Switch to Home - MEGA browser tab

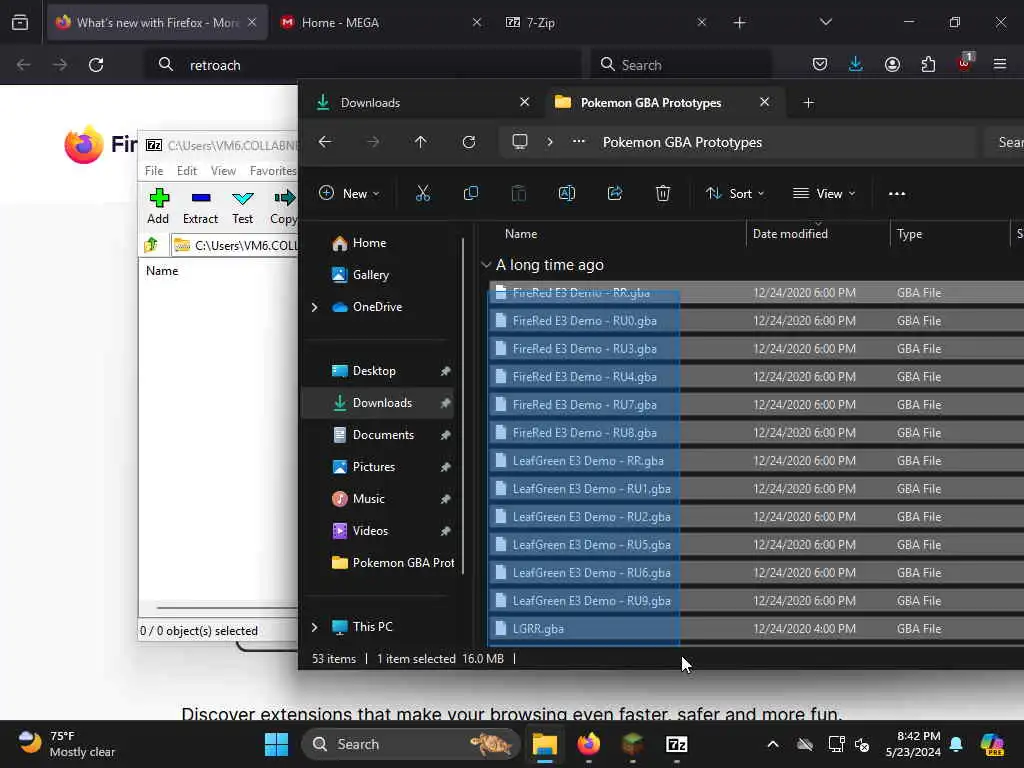(x=381, y=22)
